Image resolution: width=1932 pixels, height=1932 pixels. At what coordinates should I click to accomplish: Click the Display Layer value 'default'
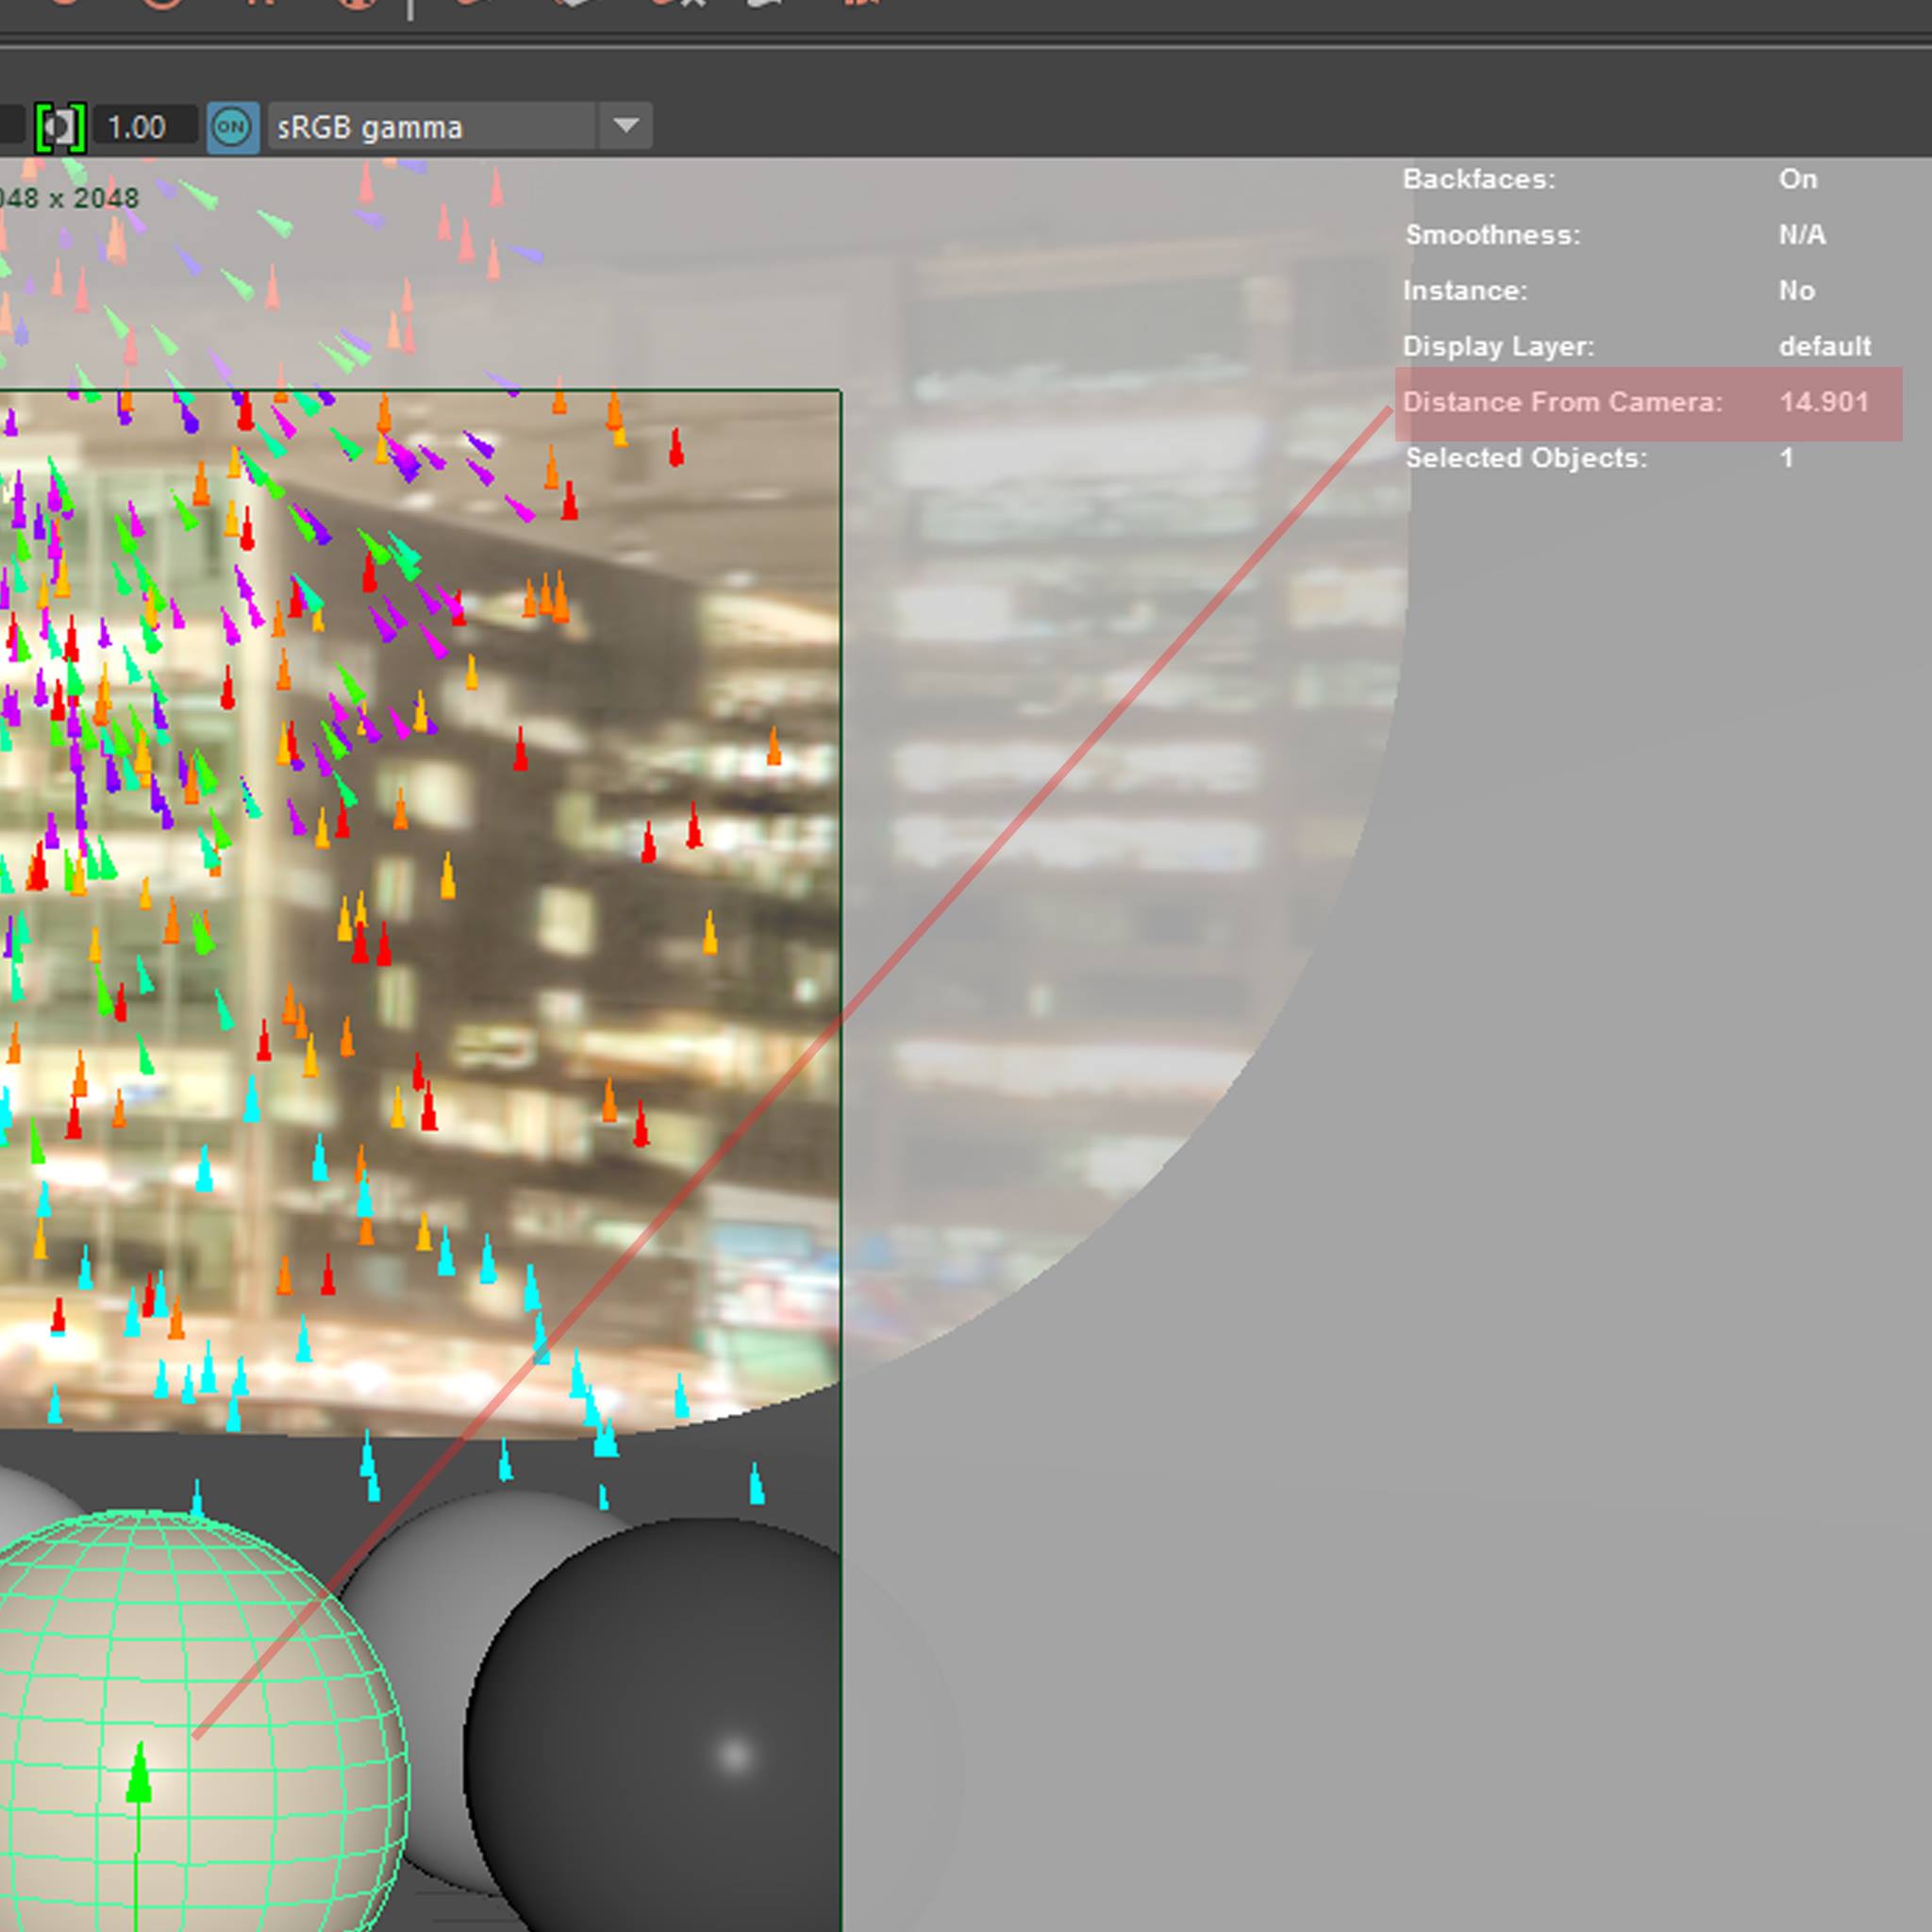[1824, 346]
